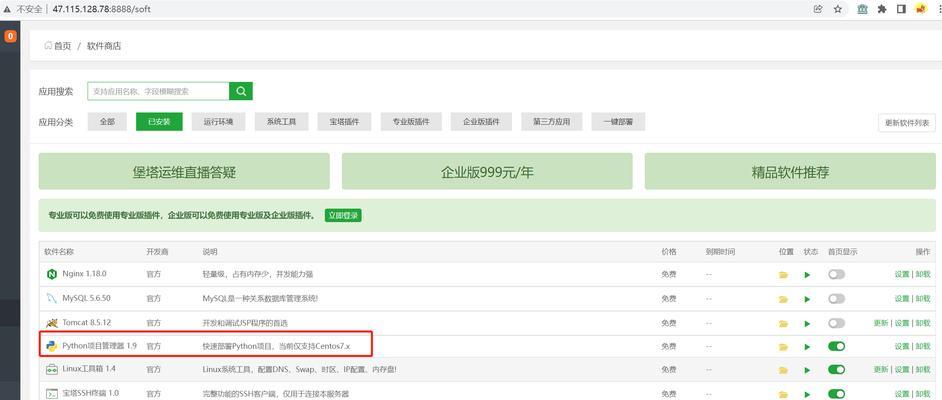Image resolution: width=942 pixels, height=400 pixels.
Task: Click Python项目管理器 status play icon
Action: 807,347
